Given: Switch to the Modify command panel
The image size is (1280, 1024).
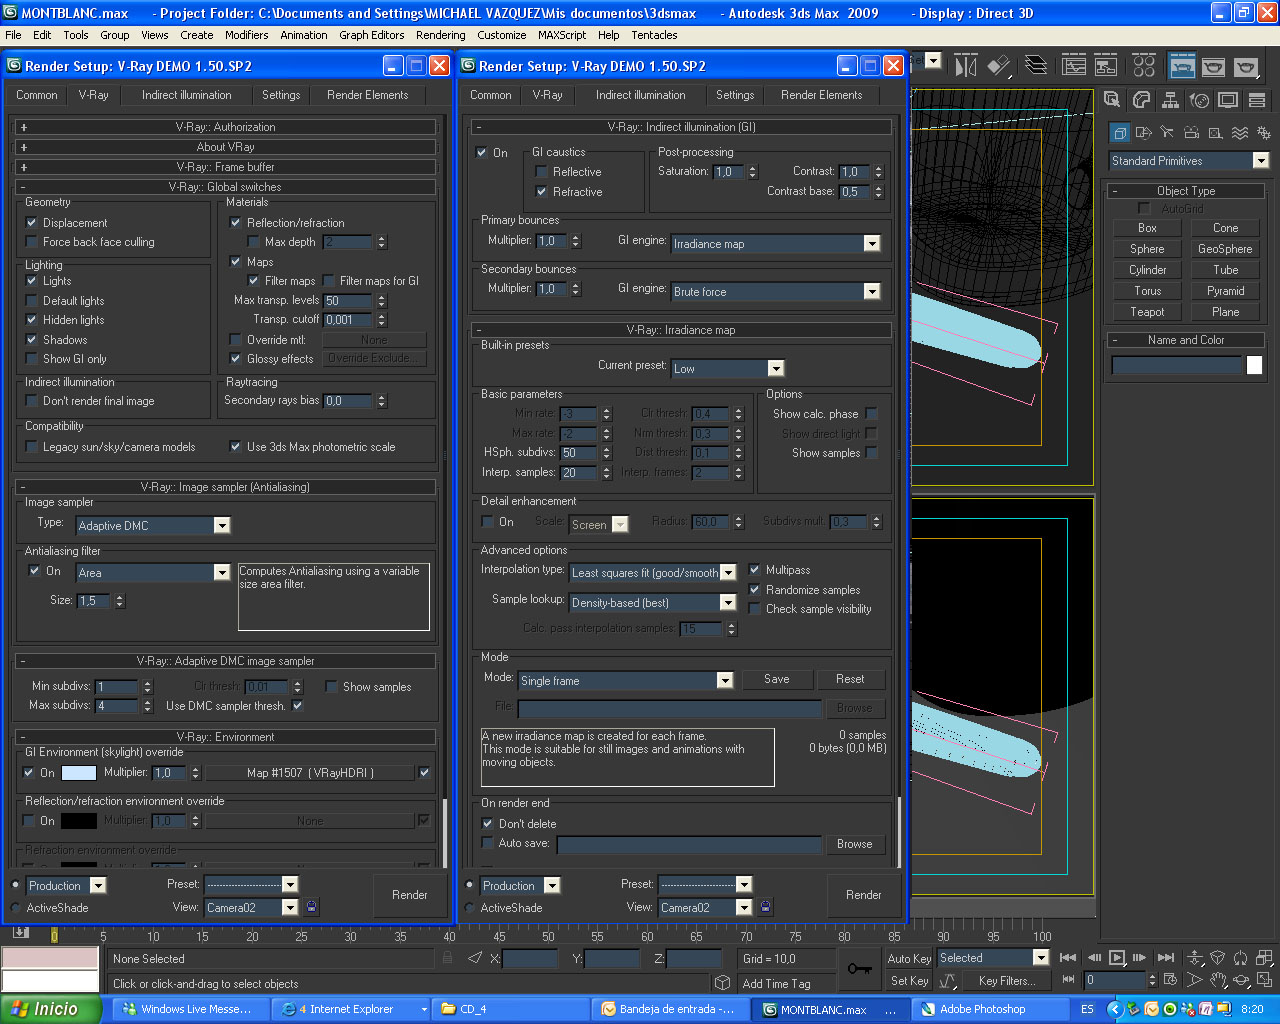Looking at the screenshot, I should [1141, 100].
